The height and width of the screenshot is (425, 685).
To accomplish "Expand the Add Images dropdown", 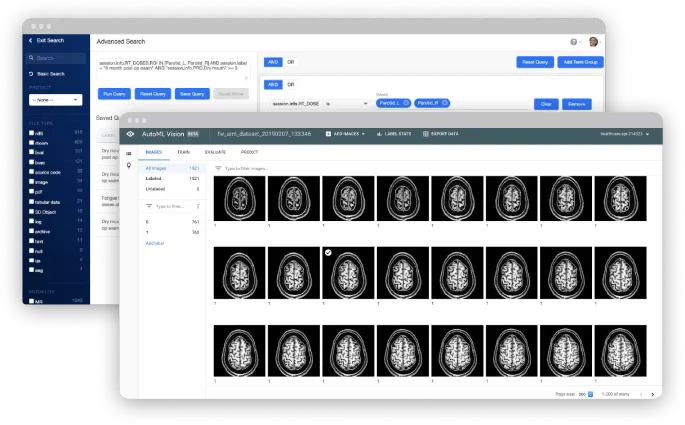I will 349,134.
